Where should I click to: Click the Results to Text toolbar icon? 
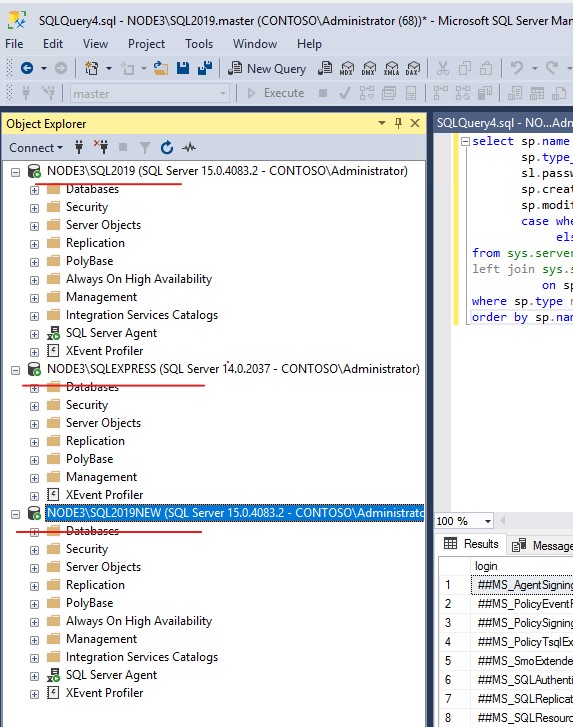click(515, 94)
